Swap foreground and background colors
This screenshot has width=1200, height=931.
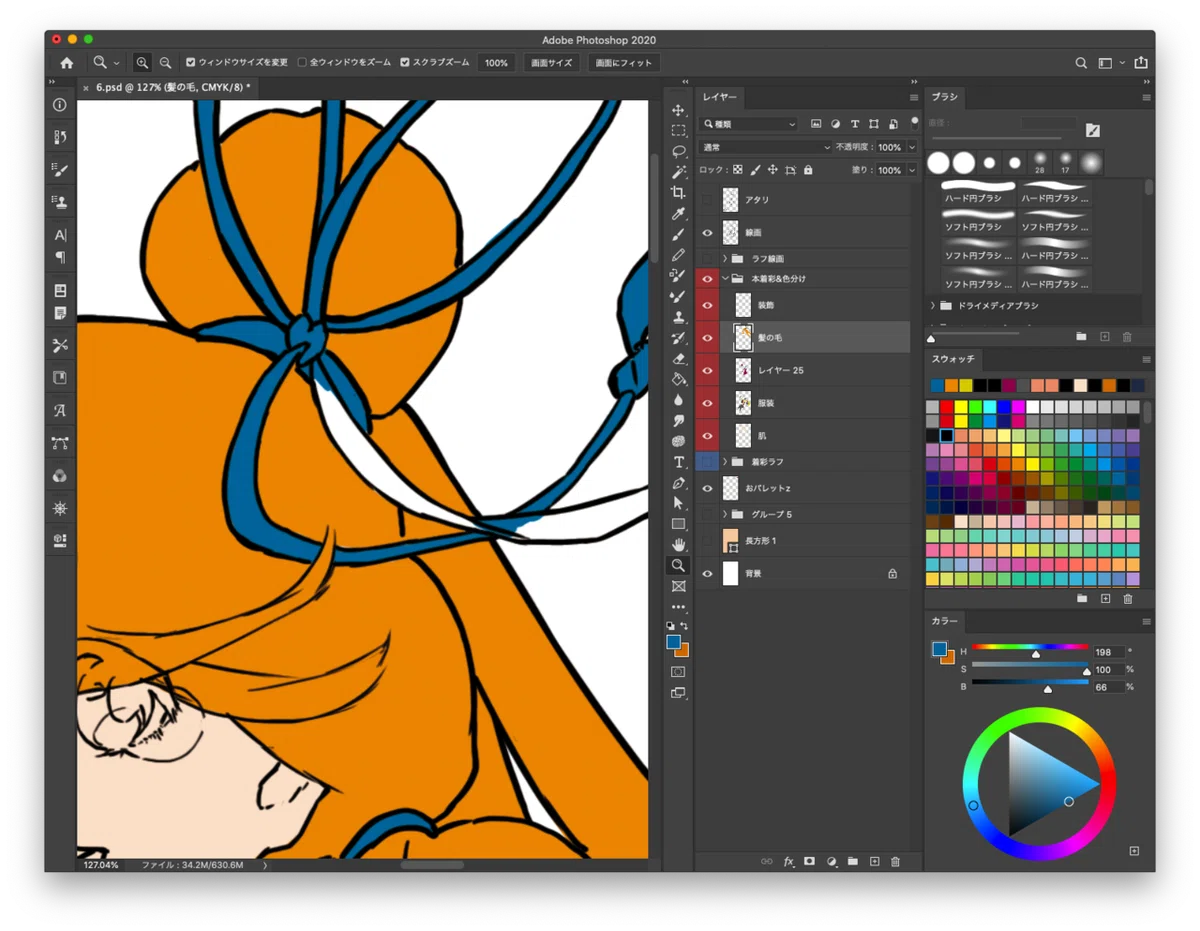click(x=684, y=626)
